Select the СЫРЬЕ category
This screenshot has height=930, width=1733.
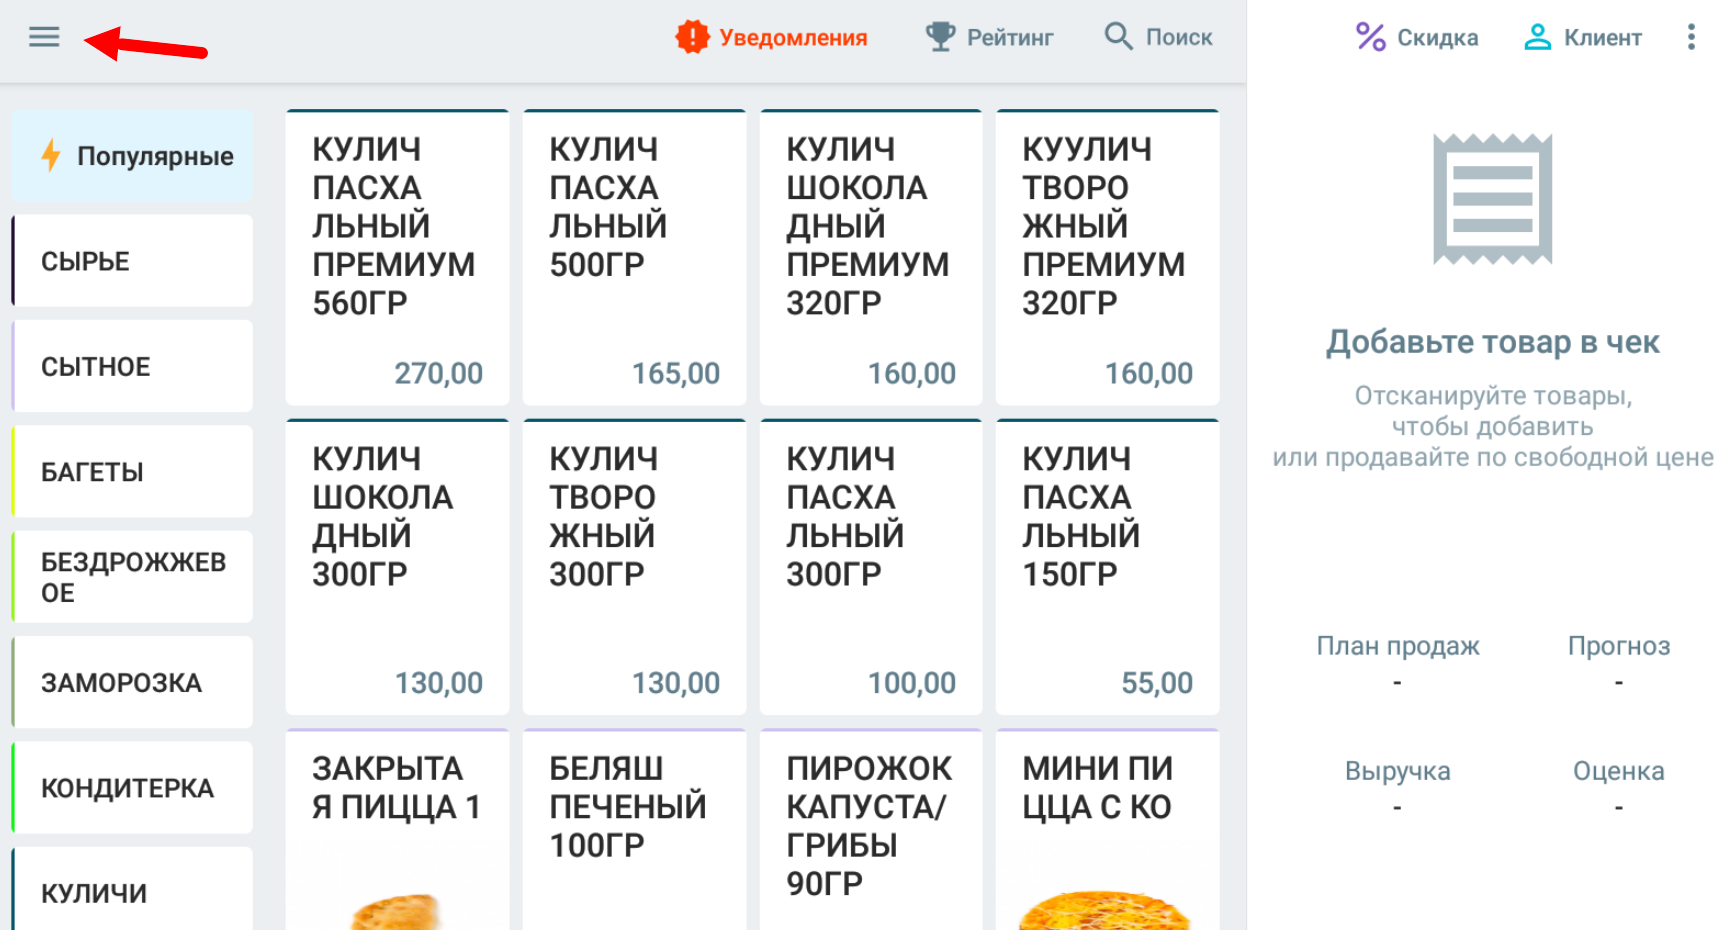click(132, 261)
